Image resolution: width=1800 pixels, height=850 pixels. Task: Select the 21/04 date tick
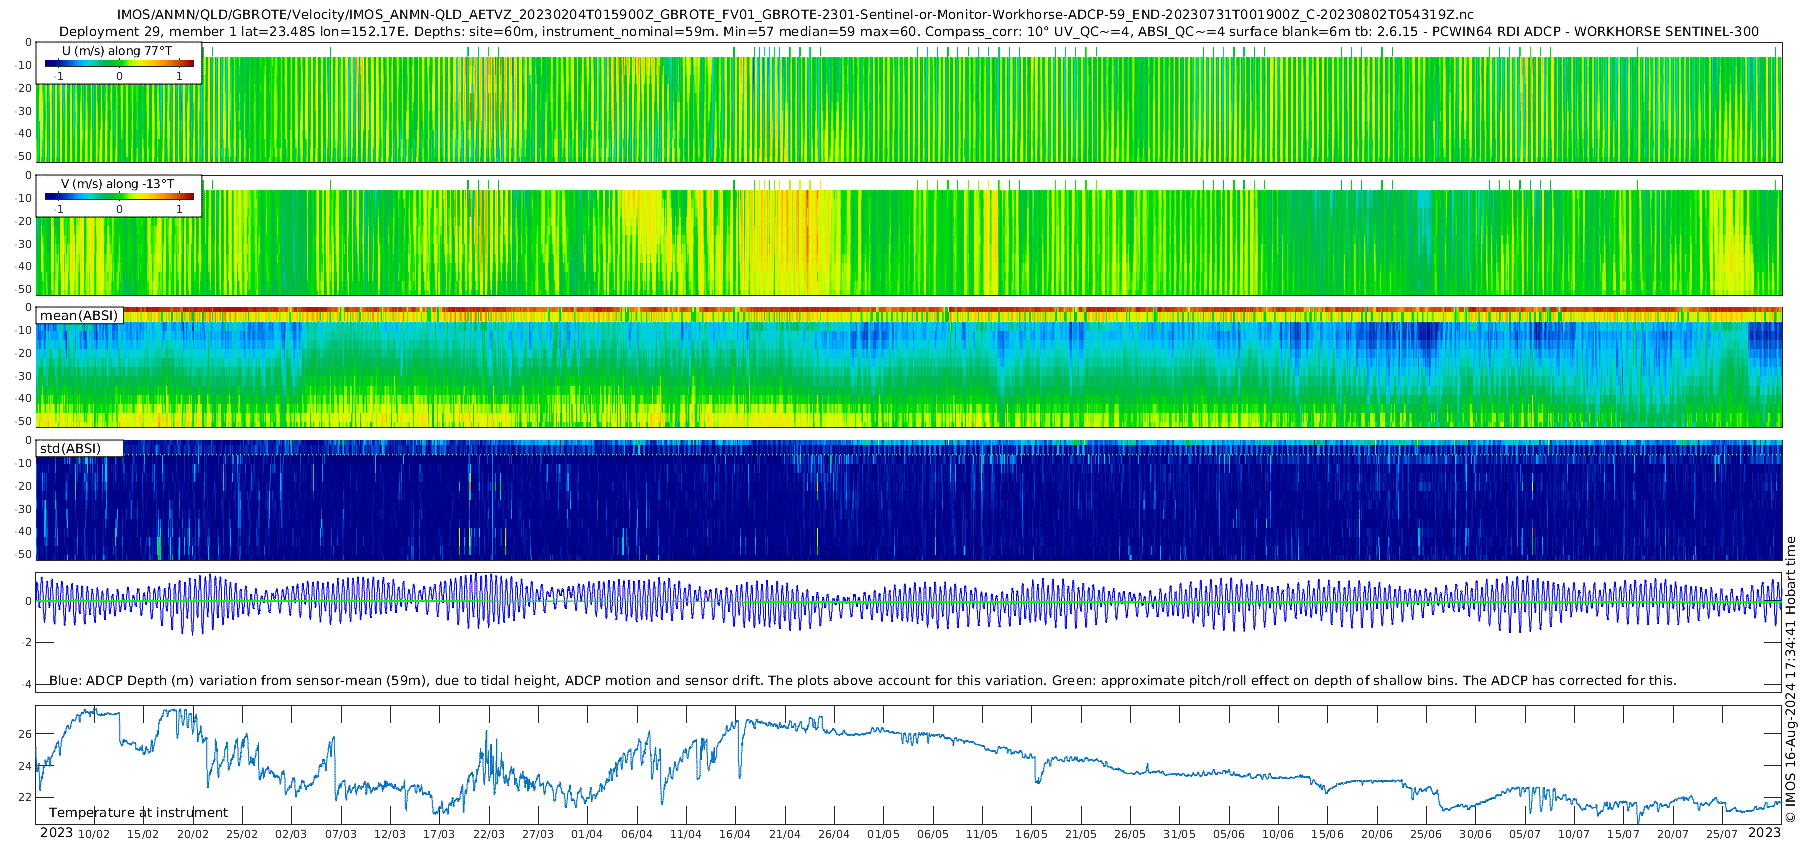pos(784,834)
